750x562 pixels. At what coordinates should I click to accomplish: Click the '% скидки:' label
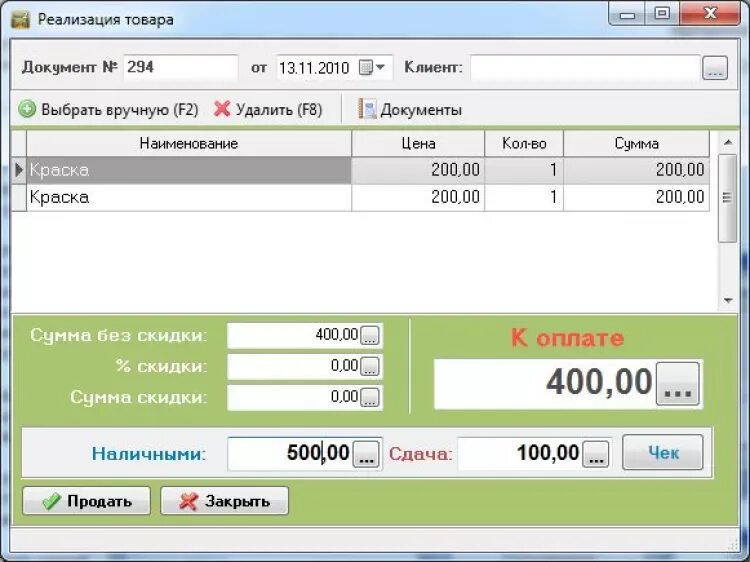click(x=161, y=366)
